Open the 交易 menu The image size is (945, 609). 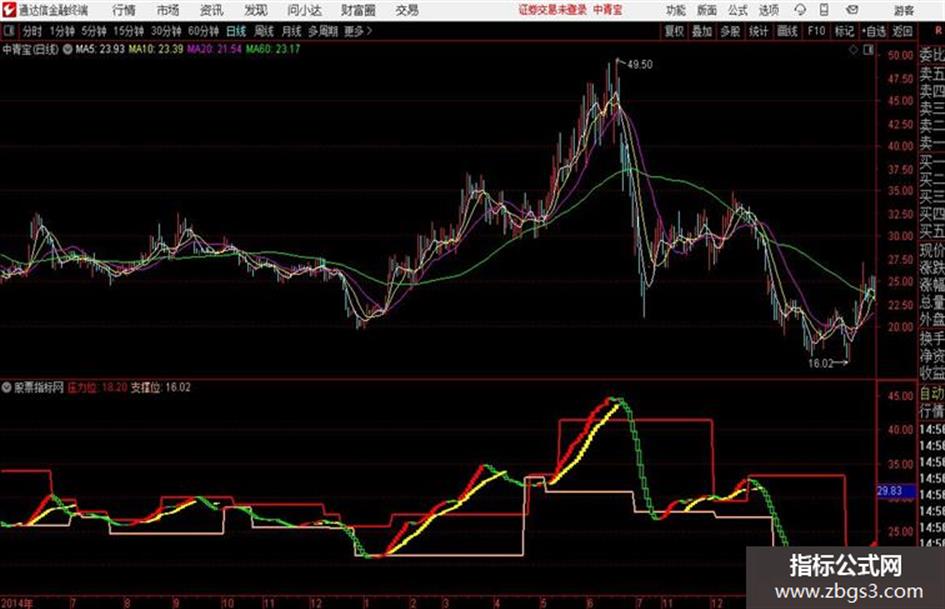tap(407, 10)
